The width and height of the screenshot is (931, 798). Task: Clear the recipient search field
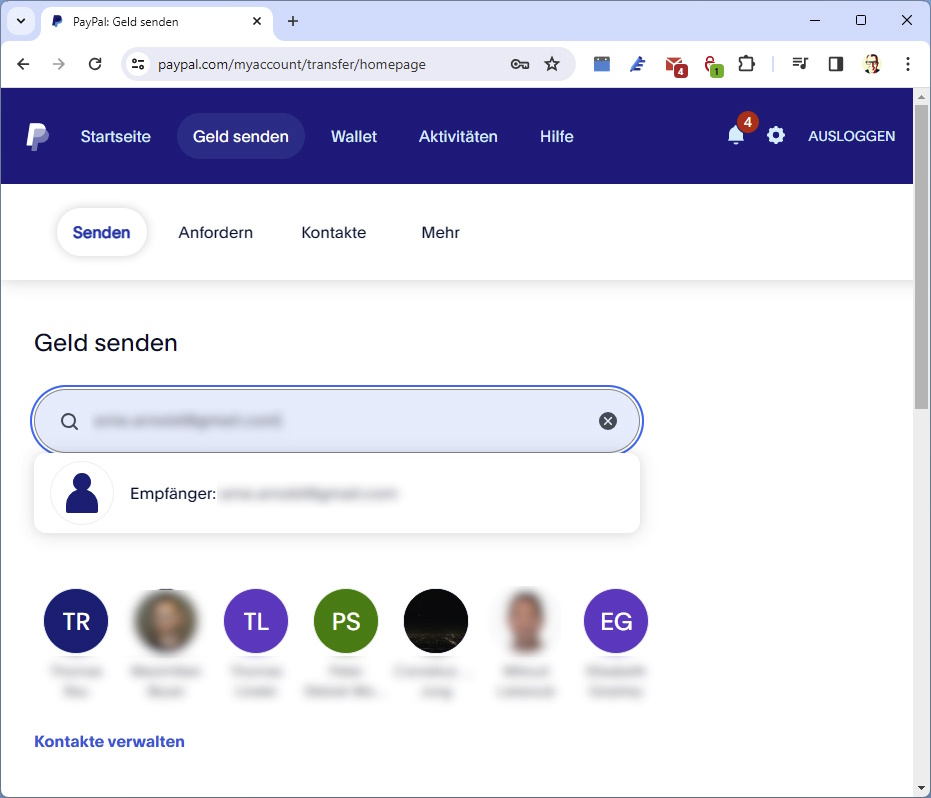(x=608, y=421)
